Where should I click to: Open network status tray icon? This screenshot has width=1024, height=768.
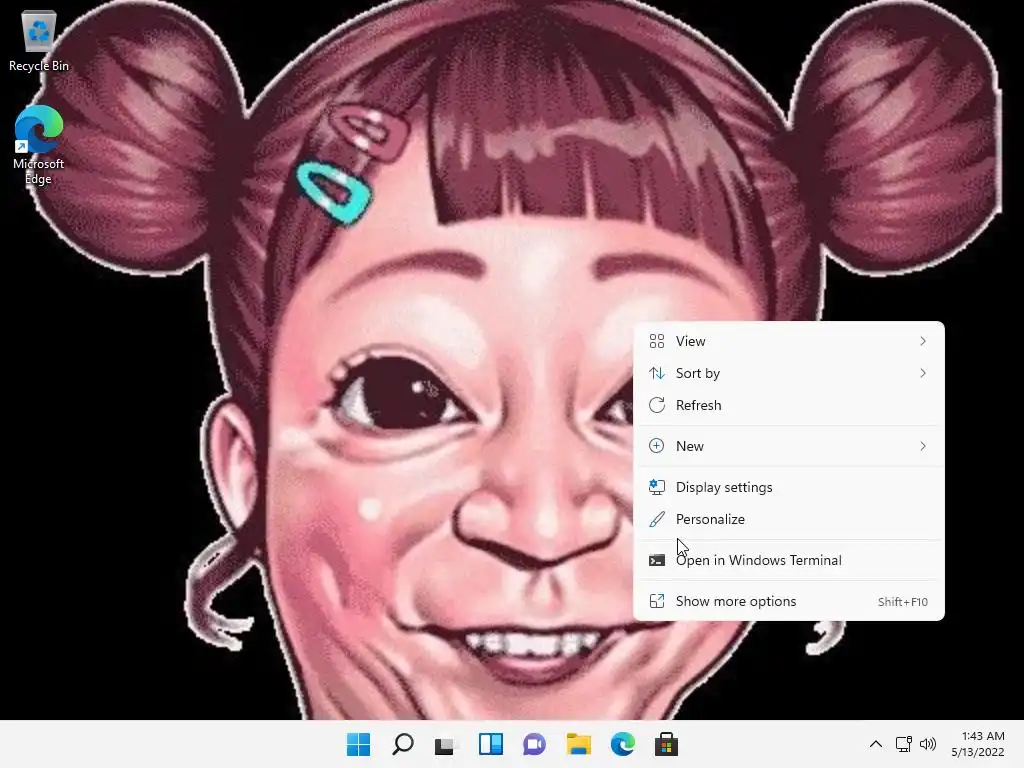[x=904, y=744]
